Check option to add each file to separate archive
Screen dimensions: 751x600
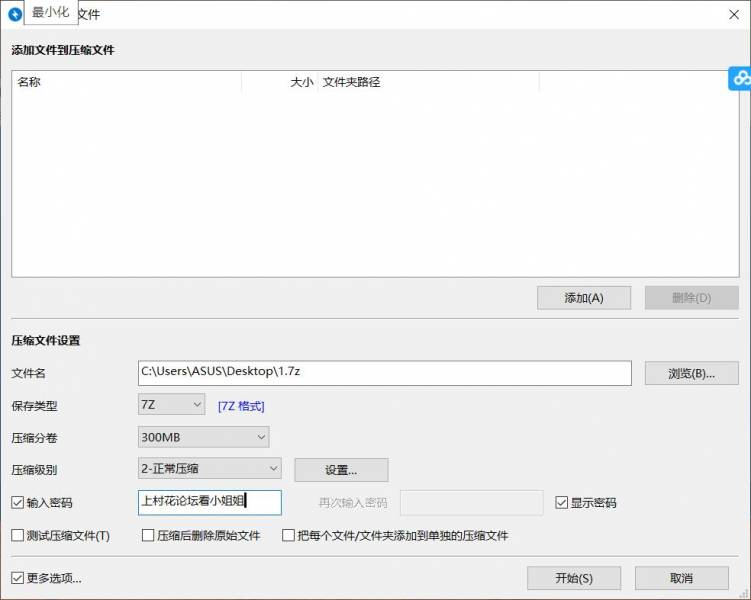point(289,536)
